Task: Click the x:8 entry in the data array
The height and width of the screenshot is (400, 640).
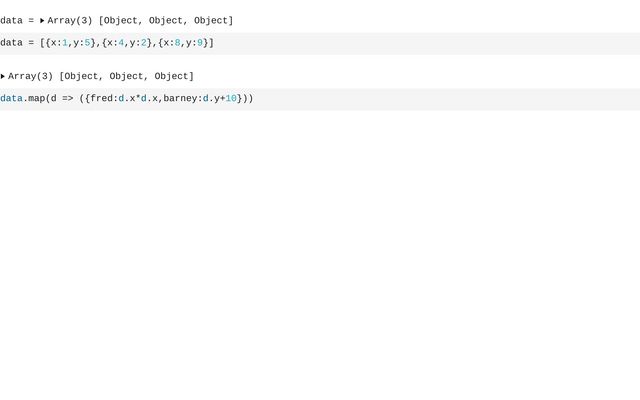Action: coord(171,43)
